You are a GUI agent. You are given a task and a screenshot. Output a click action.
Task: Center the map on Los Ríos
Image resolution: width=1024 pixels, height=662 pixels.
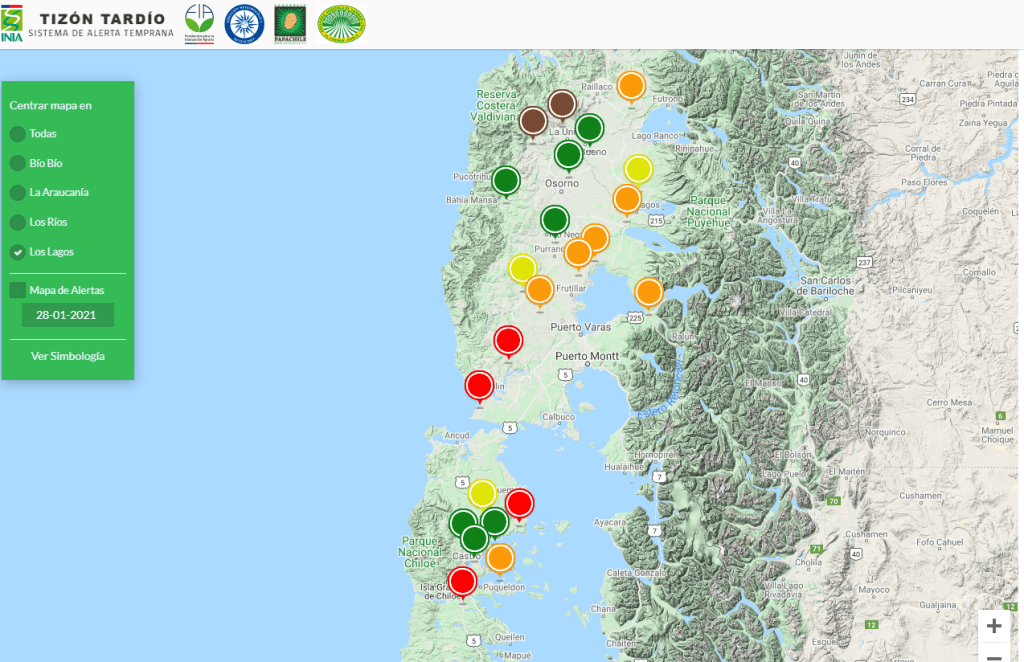coord(18,222)
